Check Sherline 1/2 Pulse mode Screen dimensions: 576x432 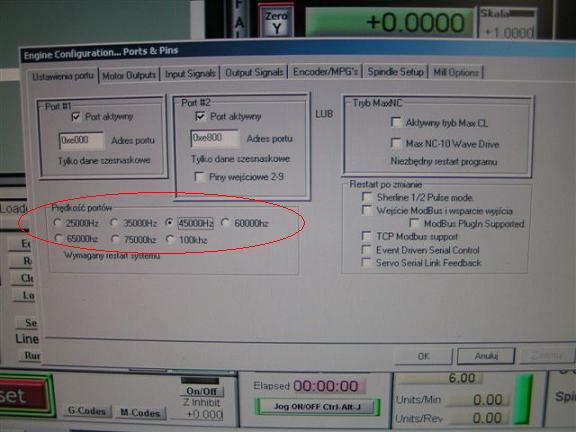367,197
